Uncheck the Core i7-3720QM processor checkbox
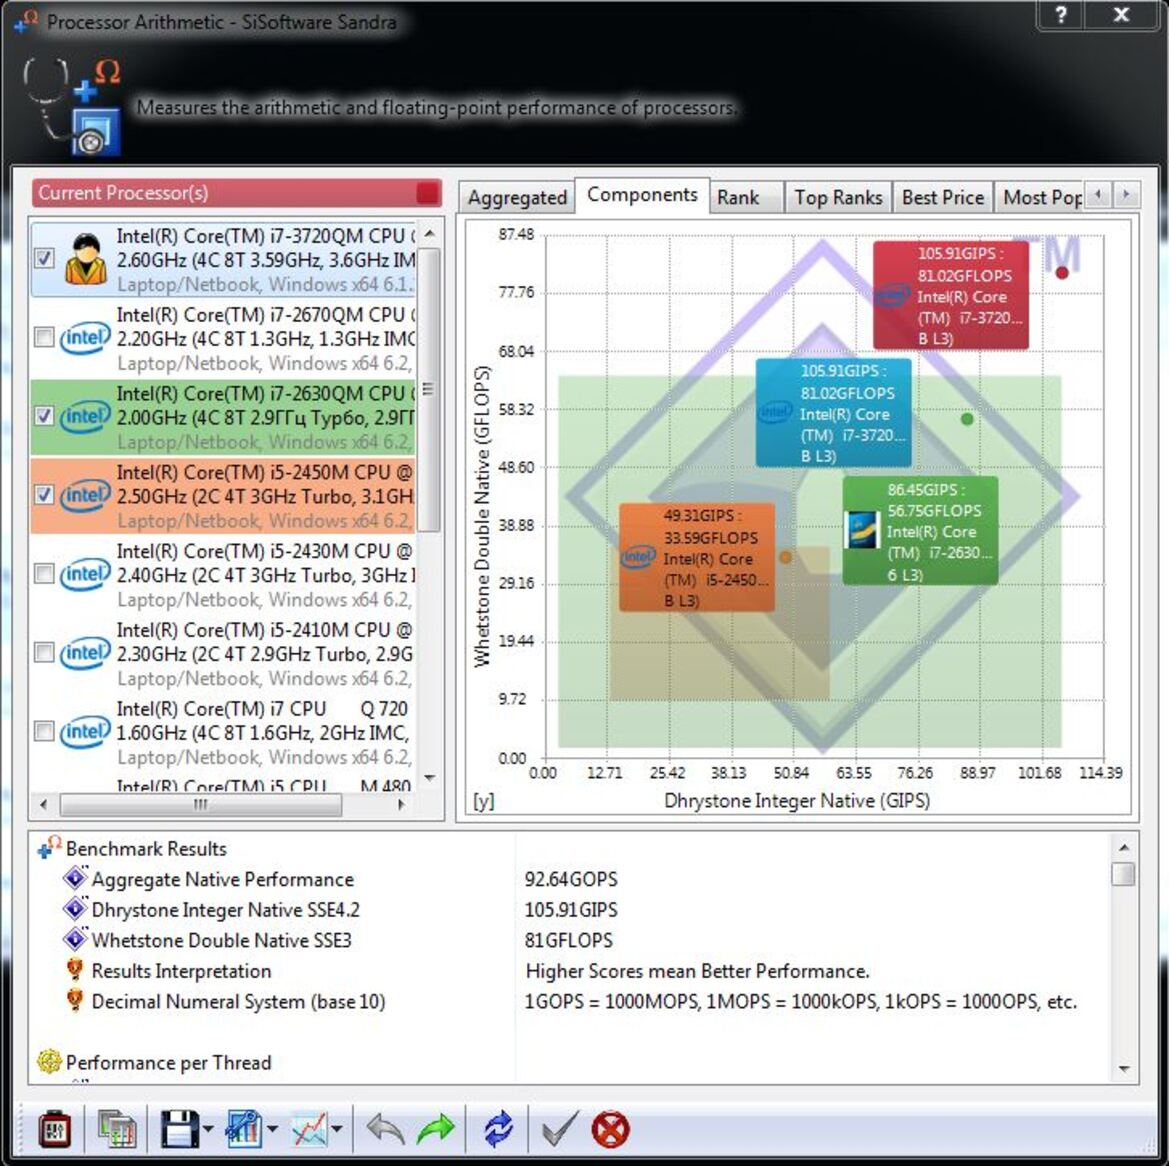This screenshot has width=1169, height=1166. tap(44, 259)
